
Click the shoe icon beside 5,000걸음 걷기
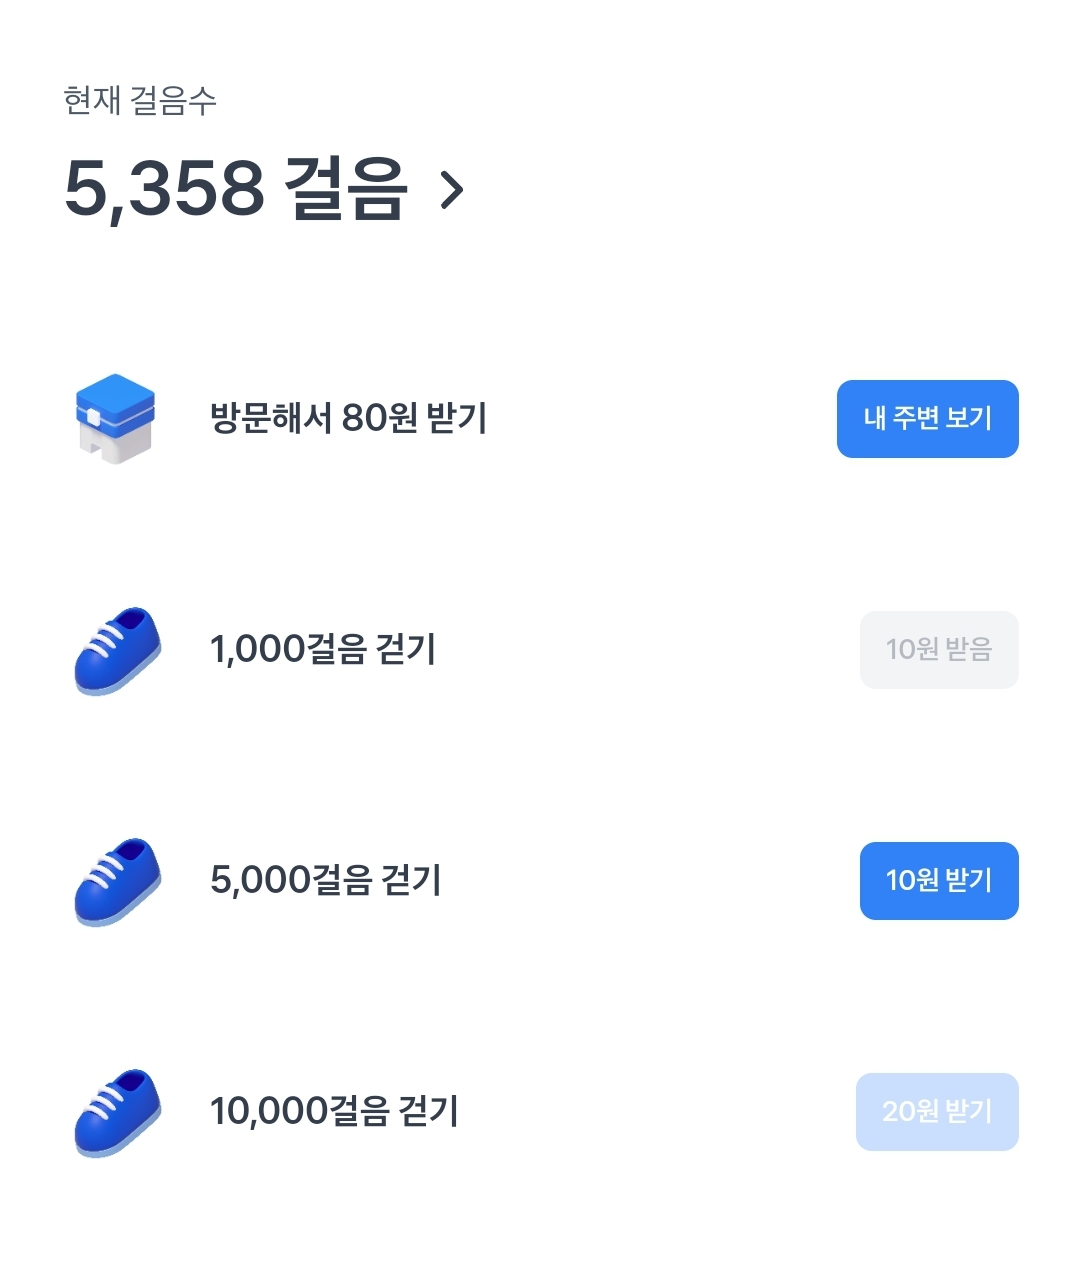coord(117,881)
